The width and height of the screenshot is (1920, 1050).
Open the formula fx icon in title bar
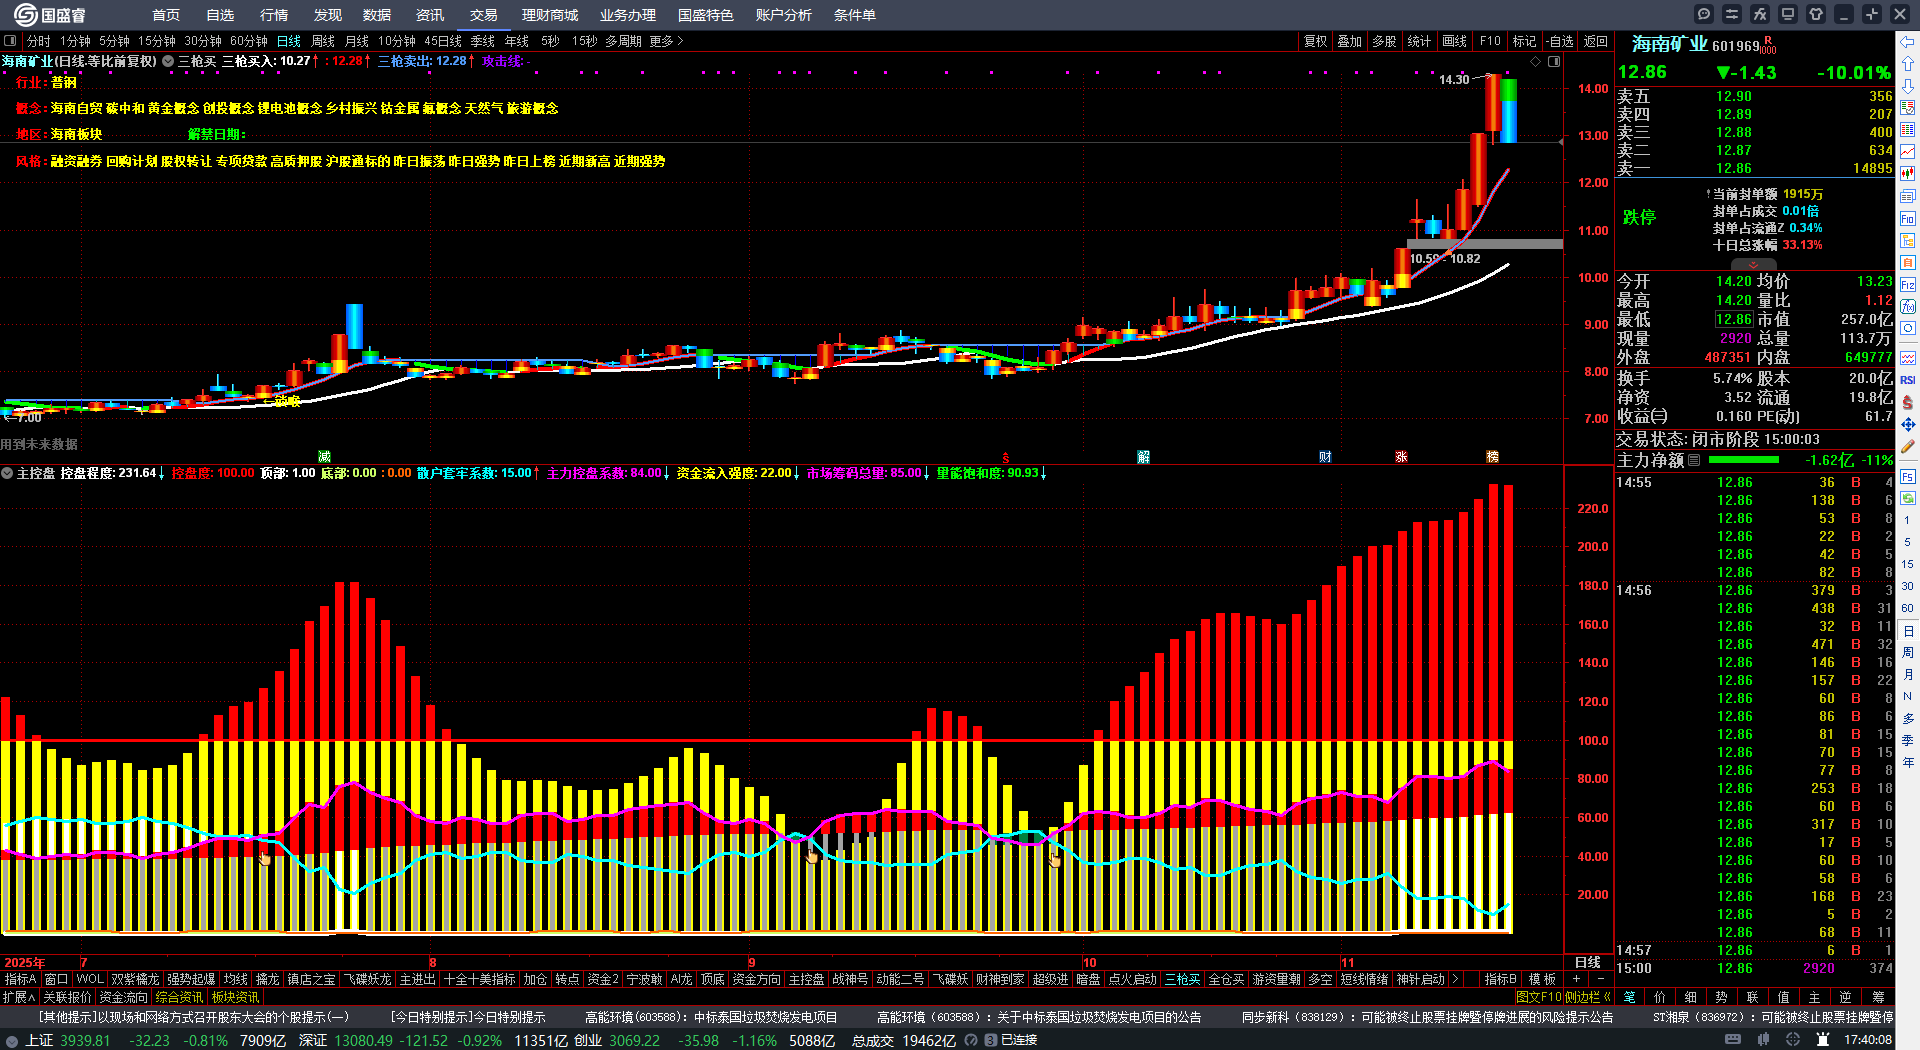coord(1760,14)
